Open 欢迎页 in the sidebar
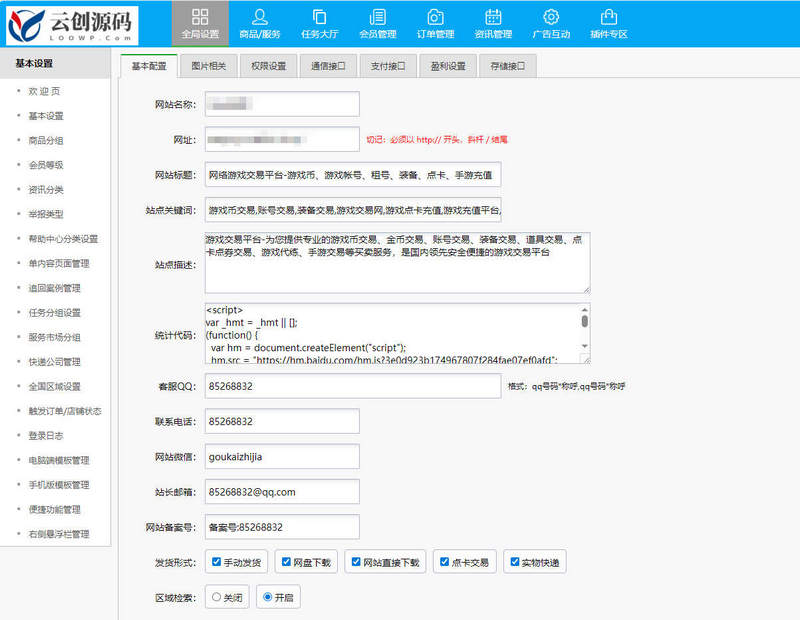 tap(44, 91)
